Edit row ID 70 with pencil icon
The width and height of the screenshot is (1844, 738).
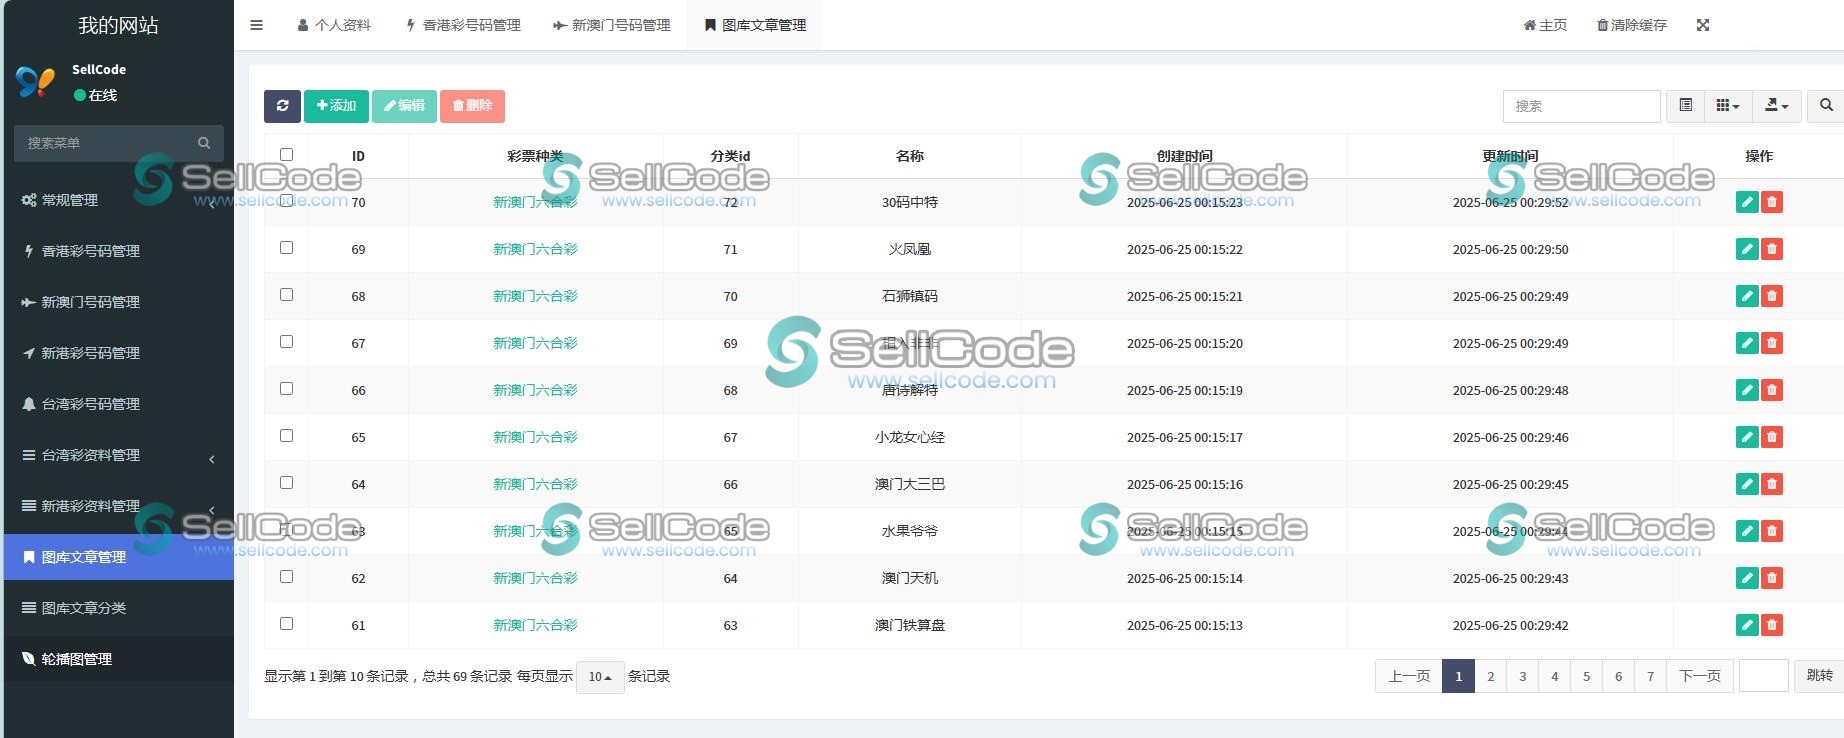[1747, 202]
